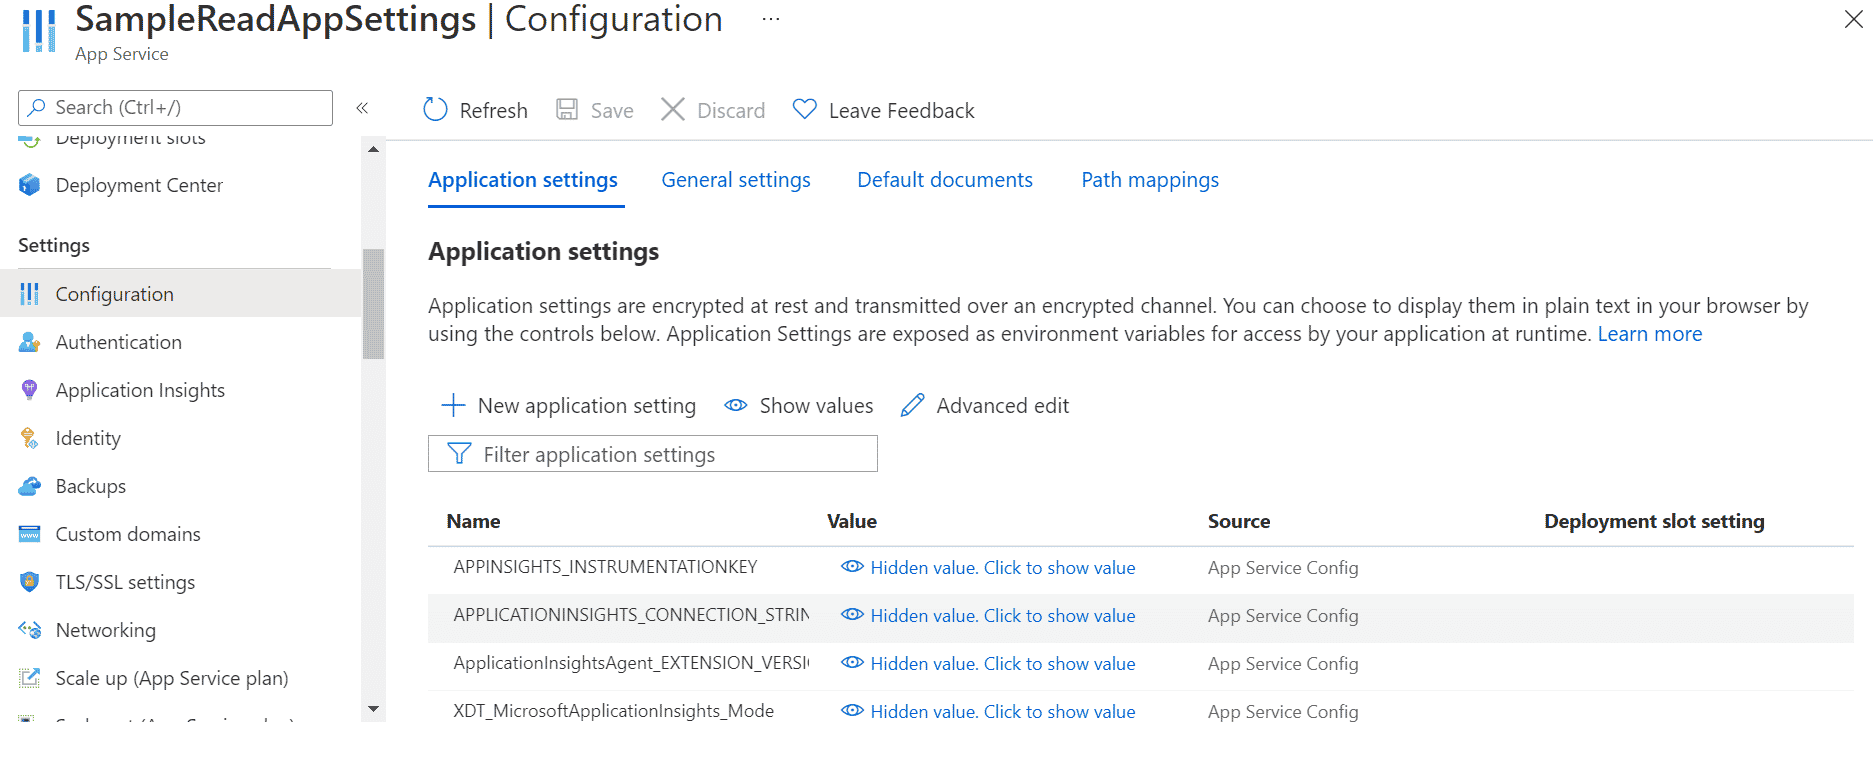The width and height of the screenshot is (1873, 757).
Task: Click the Learn more link
Action: (1649, 334)
